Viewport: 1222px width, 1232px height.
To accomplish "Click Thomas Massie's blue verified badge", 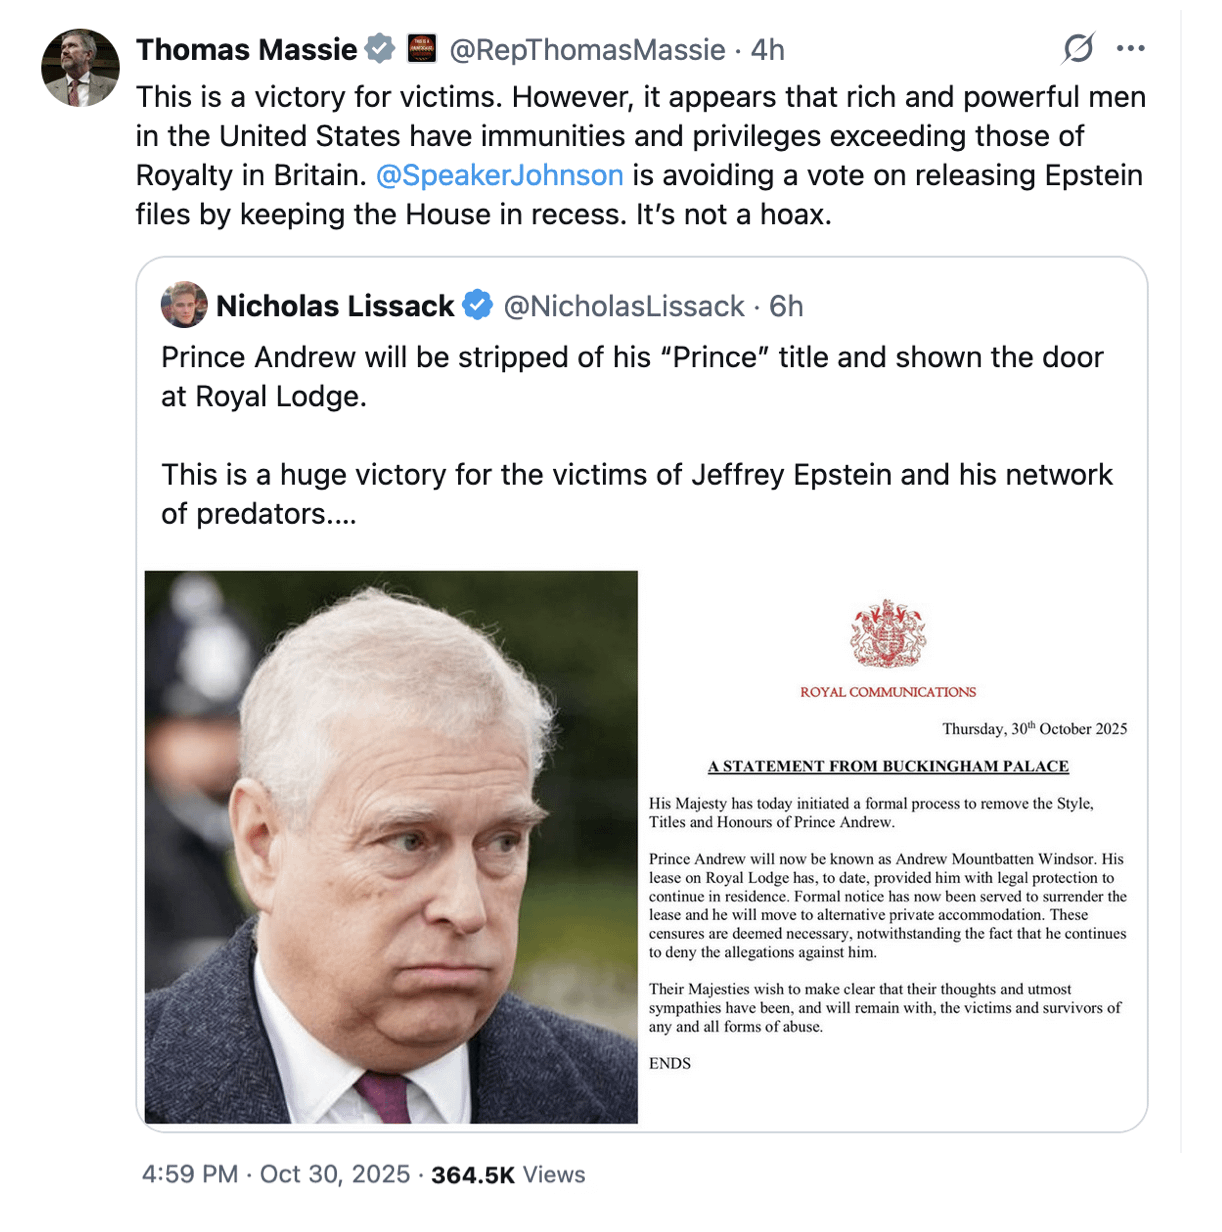I will pyautogui.click(x=380, y=49).
